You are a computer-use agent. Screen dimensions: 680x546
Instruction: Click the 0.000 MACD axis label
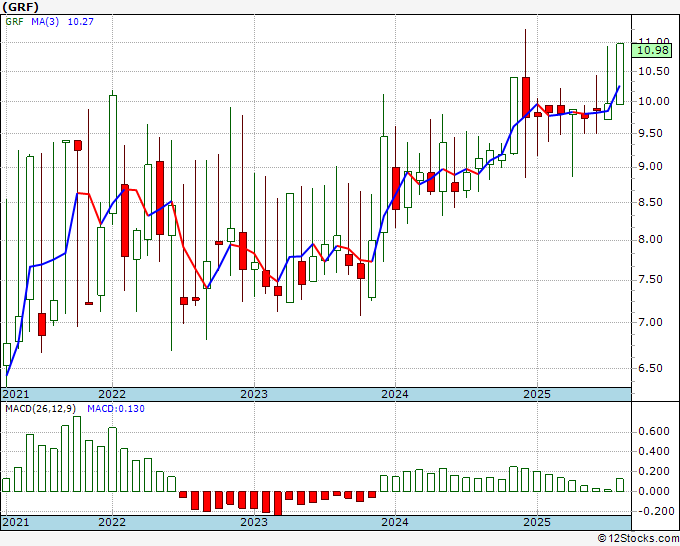(654, 491)
